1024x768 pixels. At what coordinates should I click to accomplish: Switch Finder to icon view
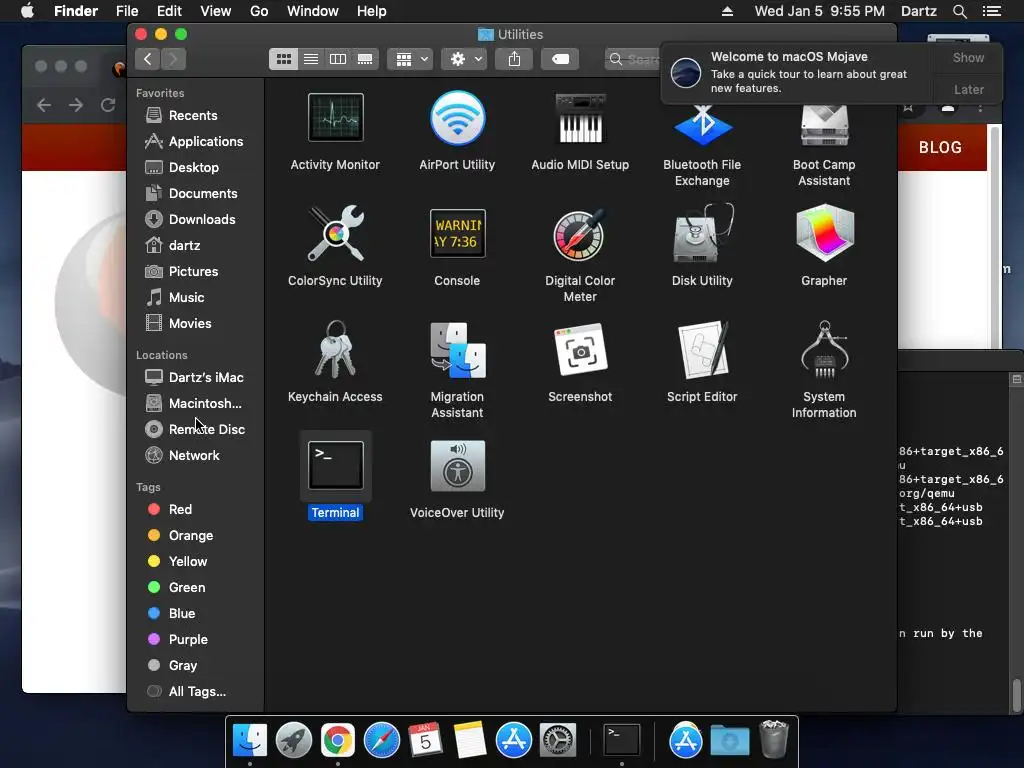(283, 59)
